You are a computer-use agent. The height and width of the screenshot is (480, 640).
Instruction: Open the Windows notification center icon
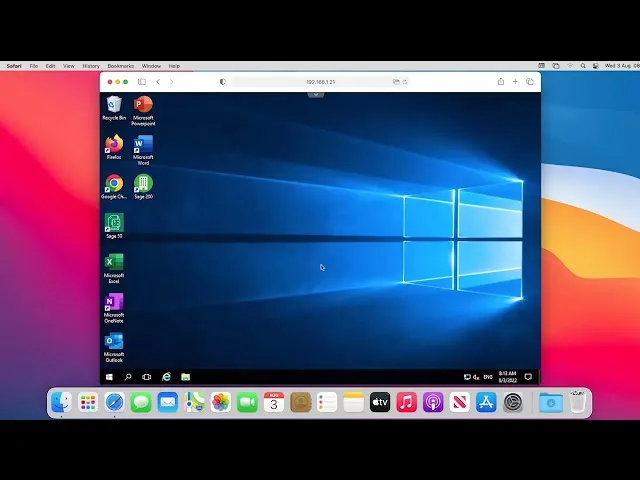tap(528, 377)
